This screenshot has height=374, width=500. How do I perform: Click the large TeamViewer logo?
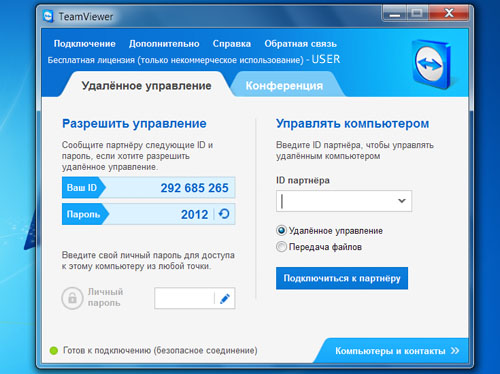432,64
